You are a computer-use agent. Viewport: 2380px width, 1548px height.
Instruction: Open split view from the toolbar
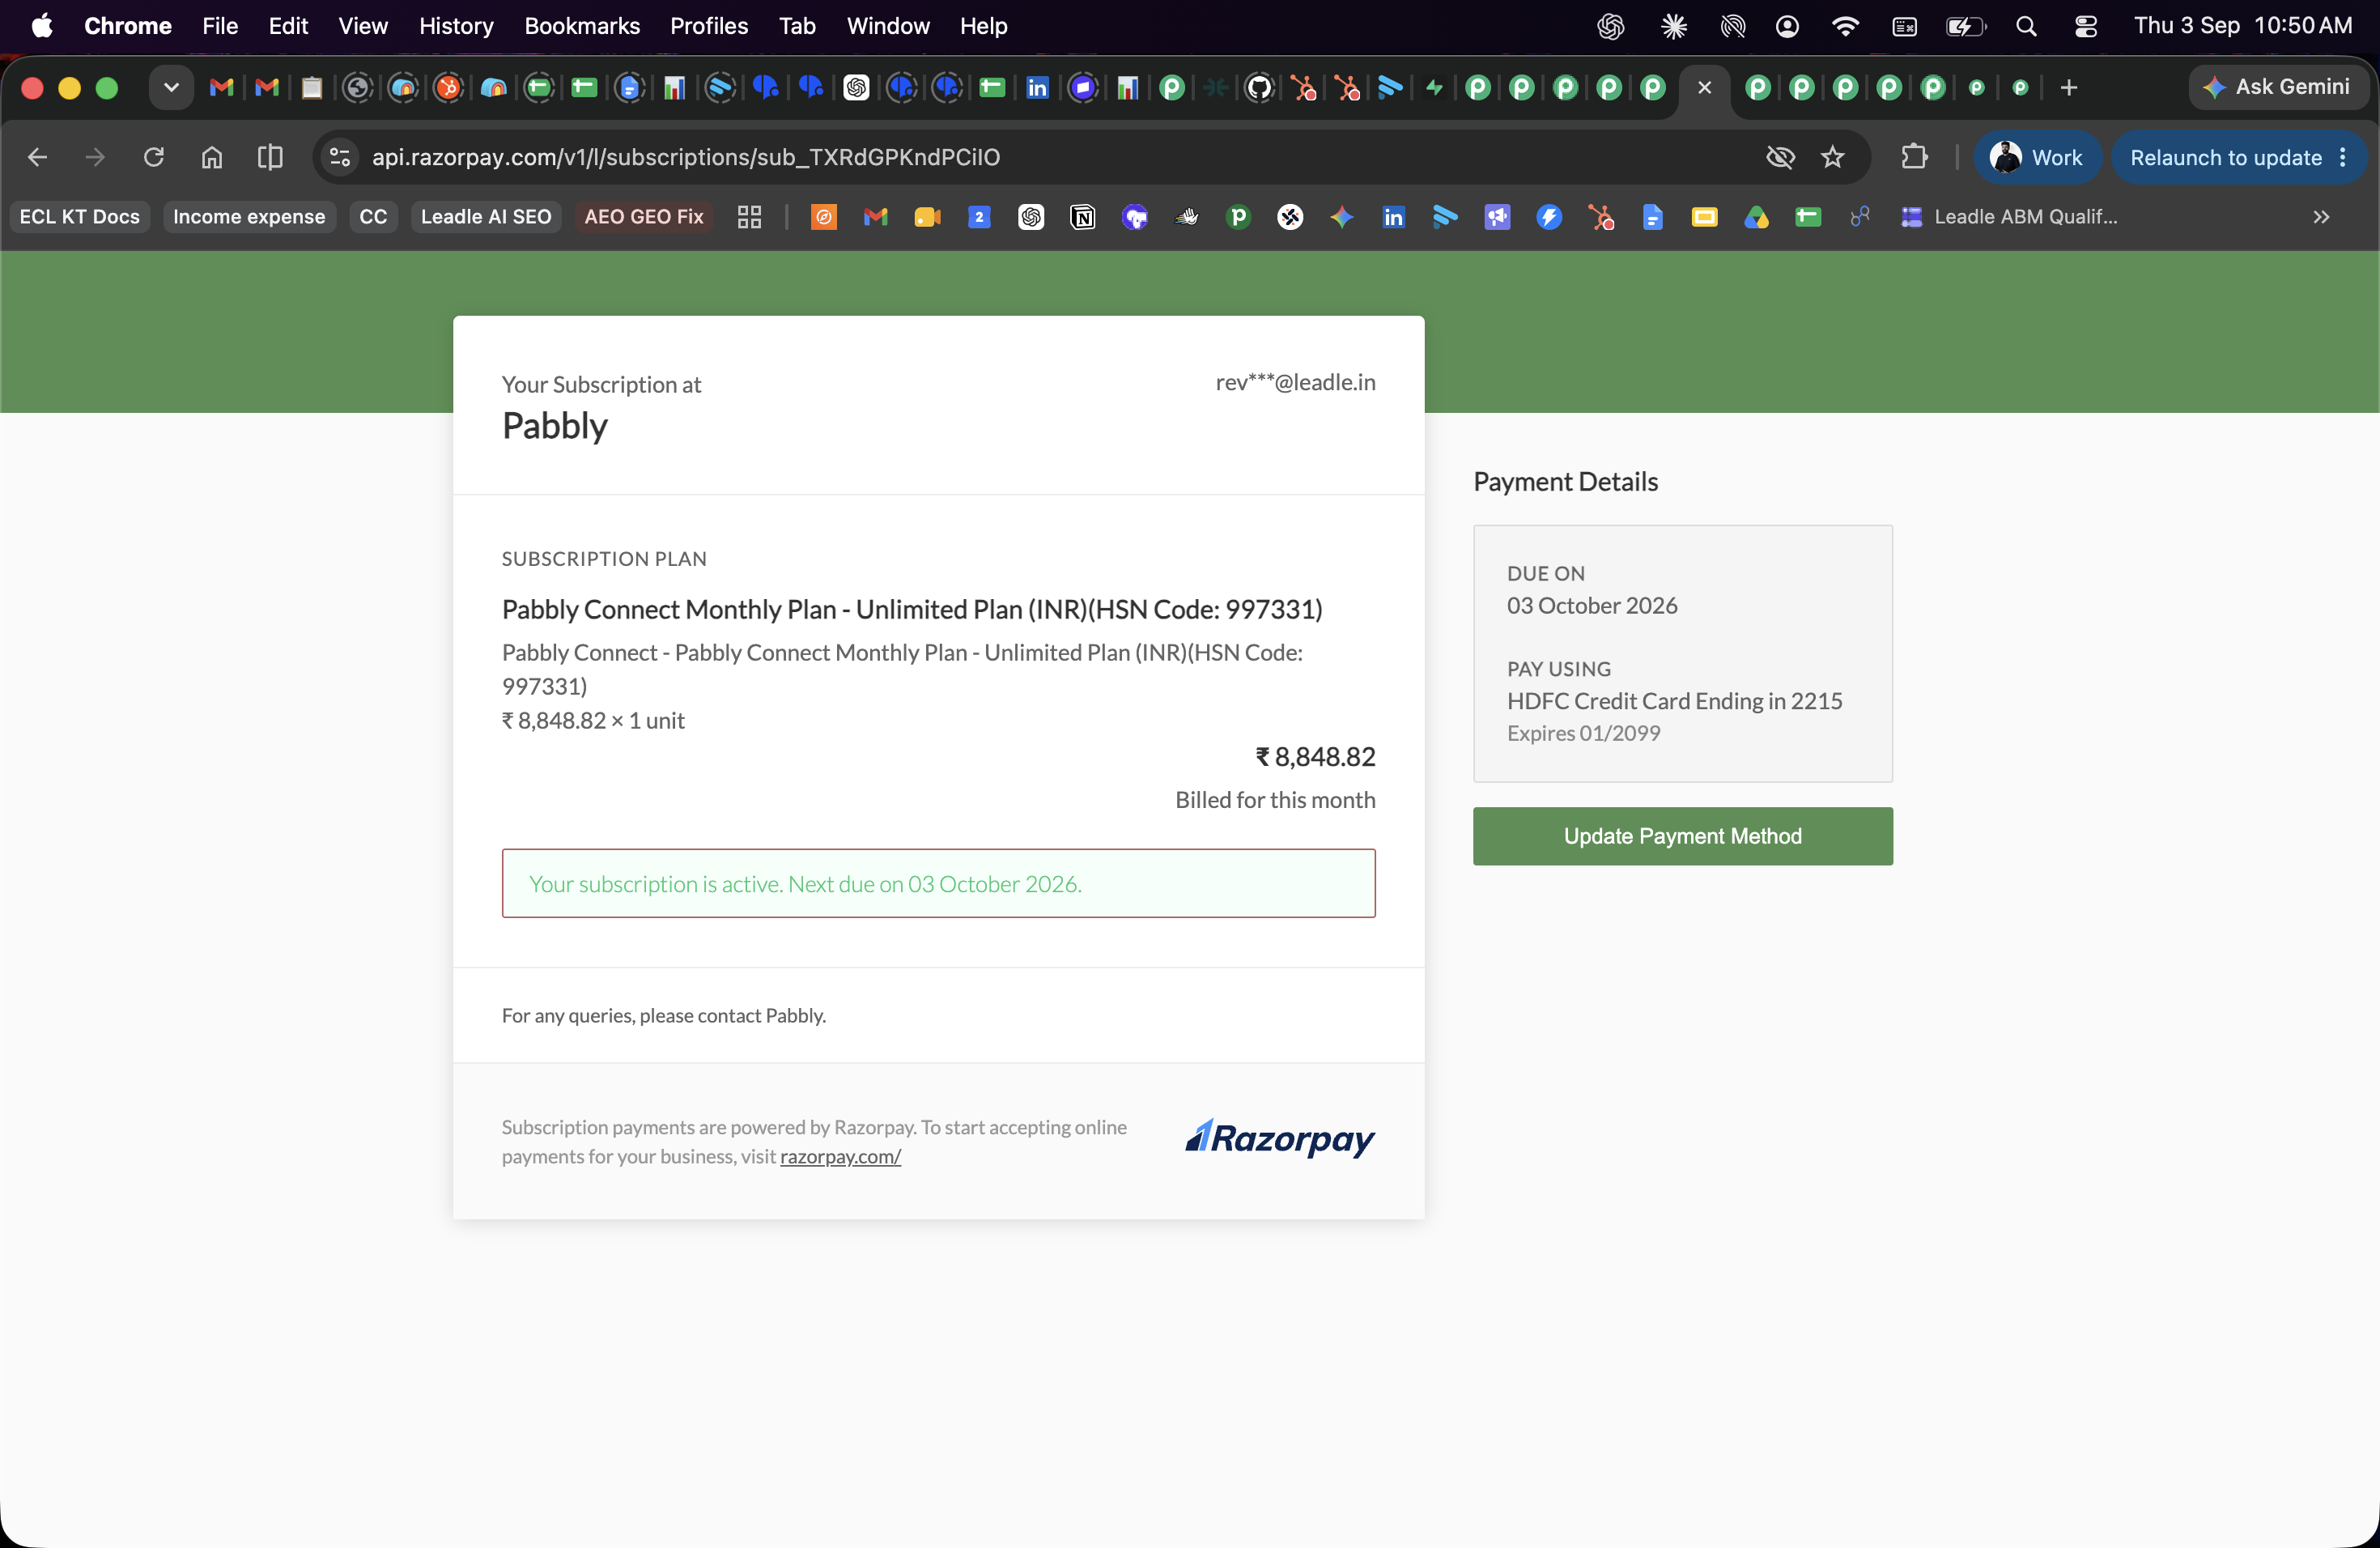click(x=270, y=157)
